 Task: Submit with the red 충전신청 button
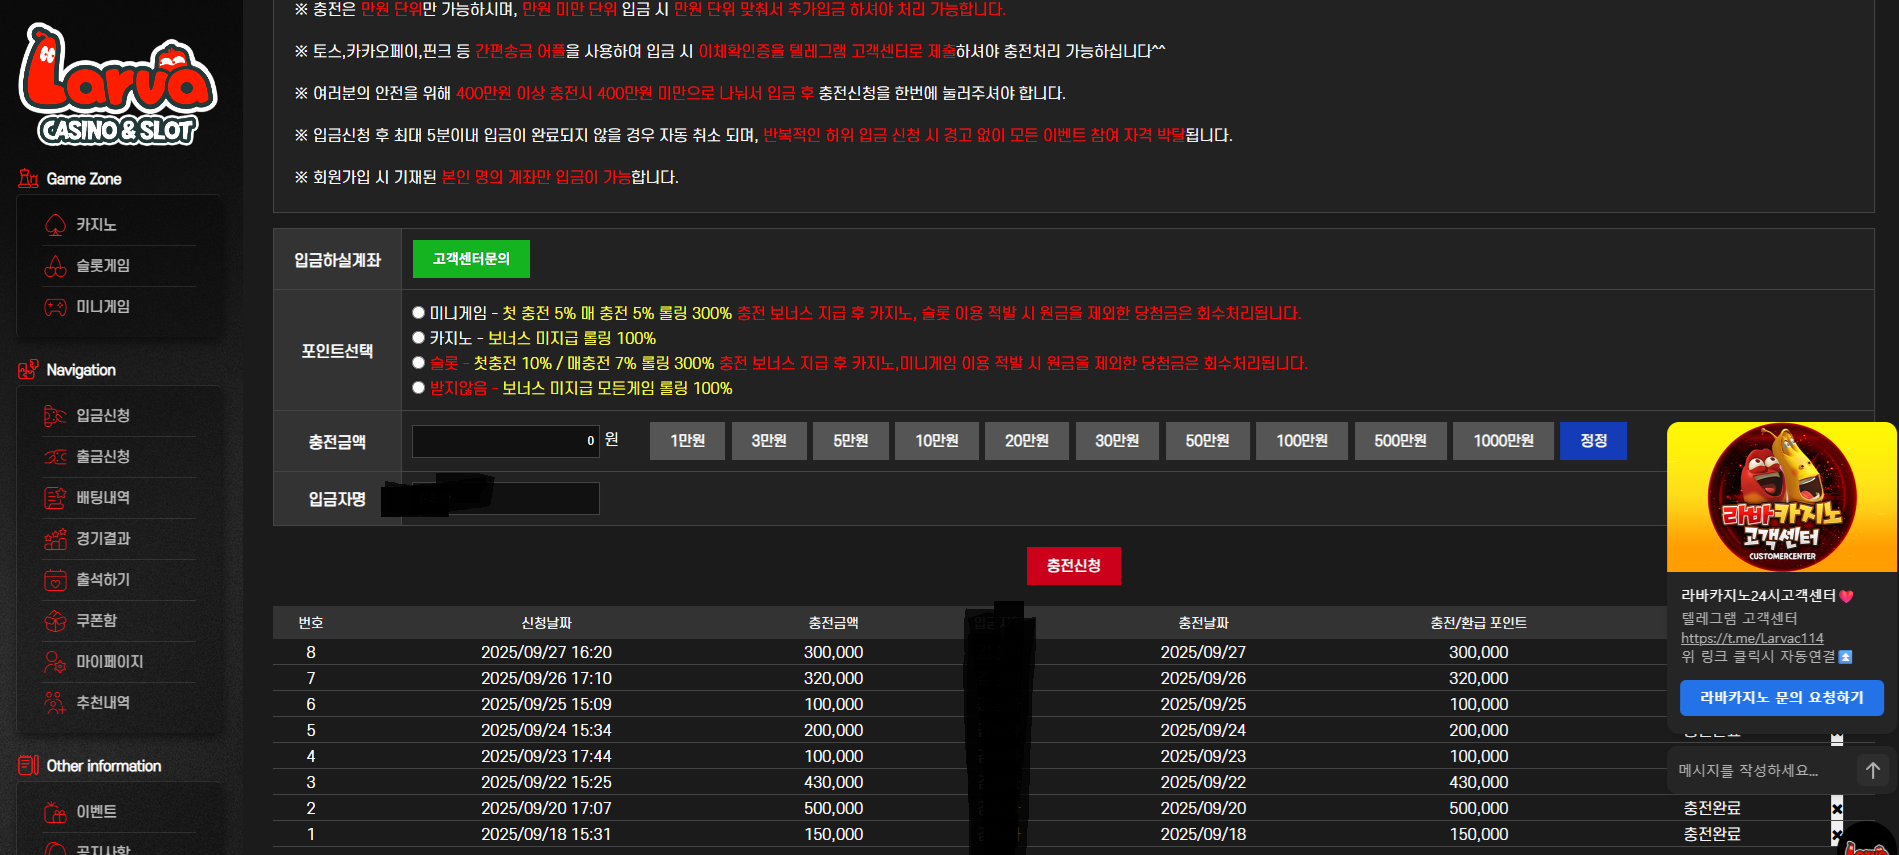(1073, 566)
